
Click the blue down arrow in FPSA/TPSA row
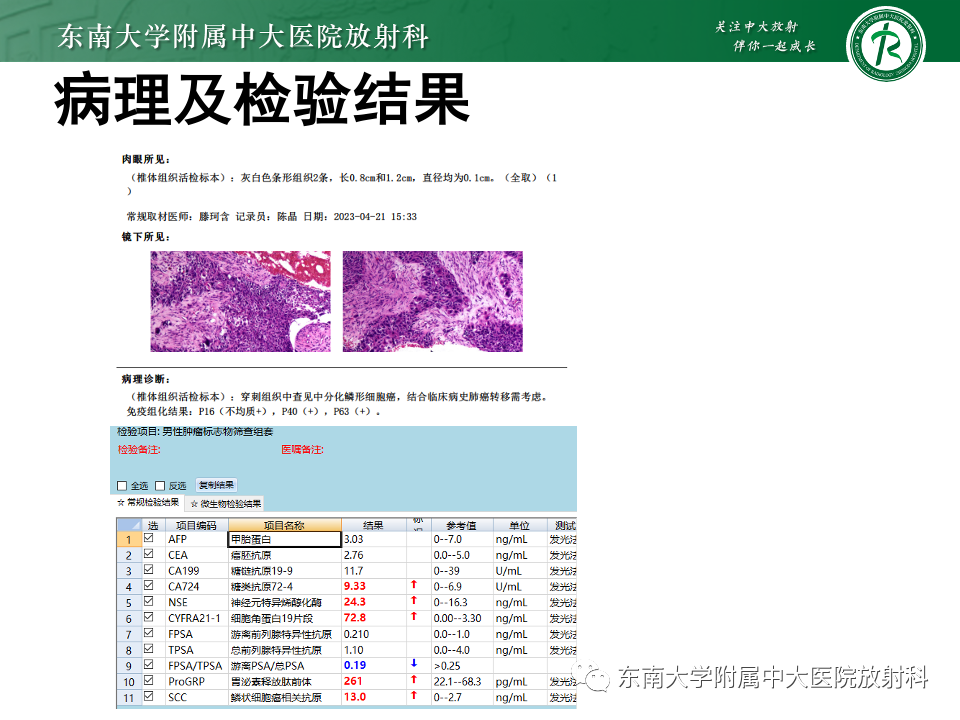[414, 663]
